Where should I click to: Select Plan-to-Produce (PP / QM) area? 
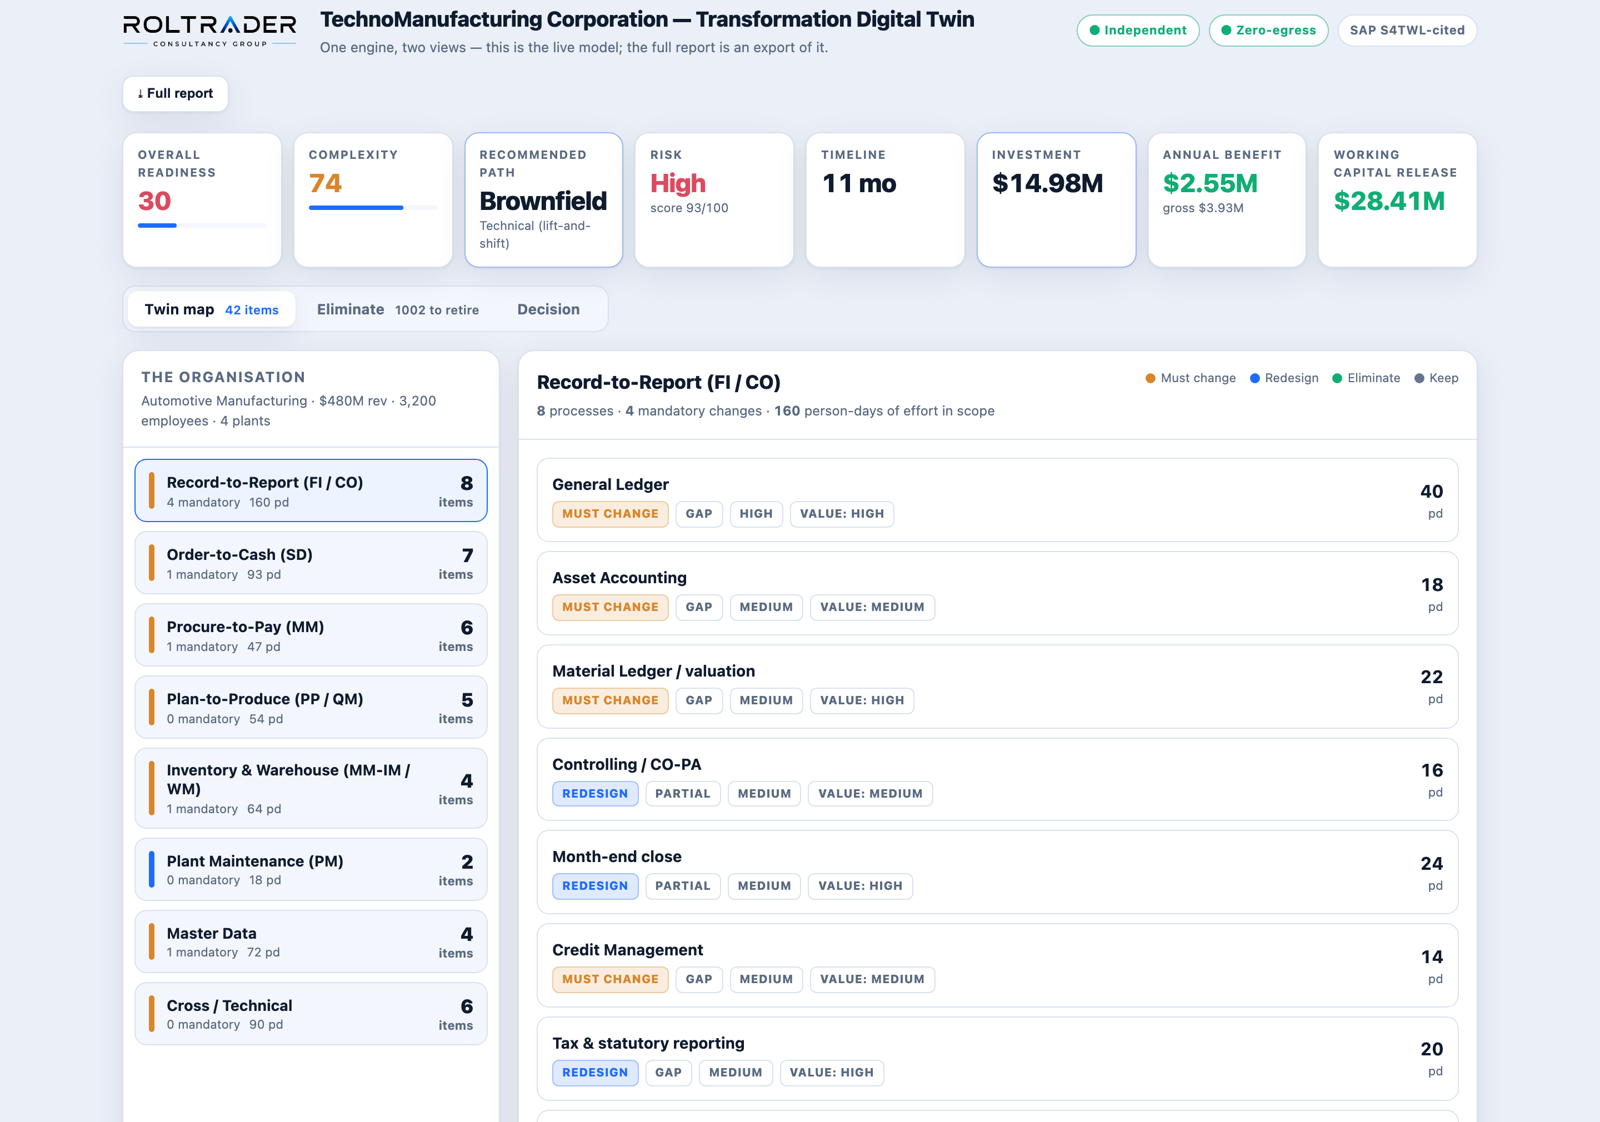click(311, 707)
